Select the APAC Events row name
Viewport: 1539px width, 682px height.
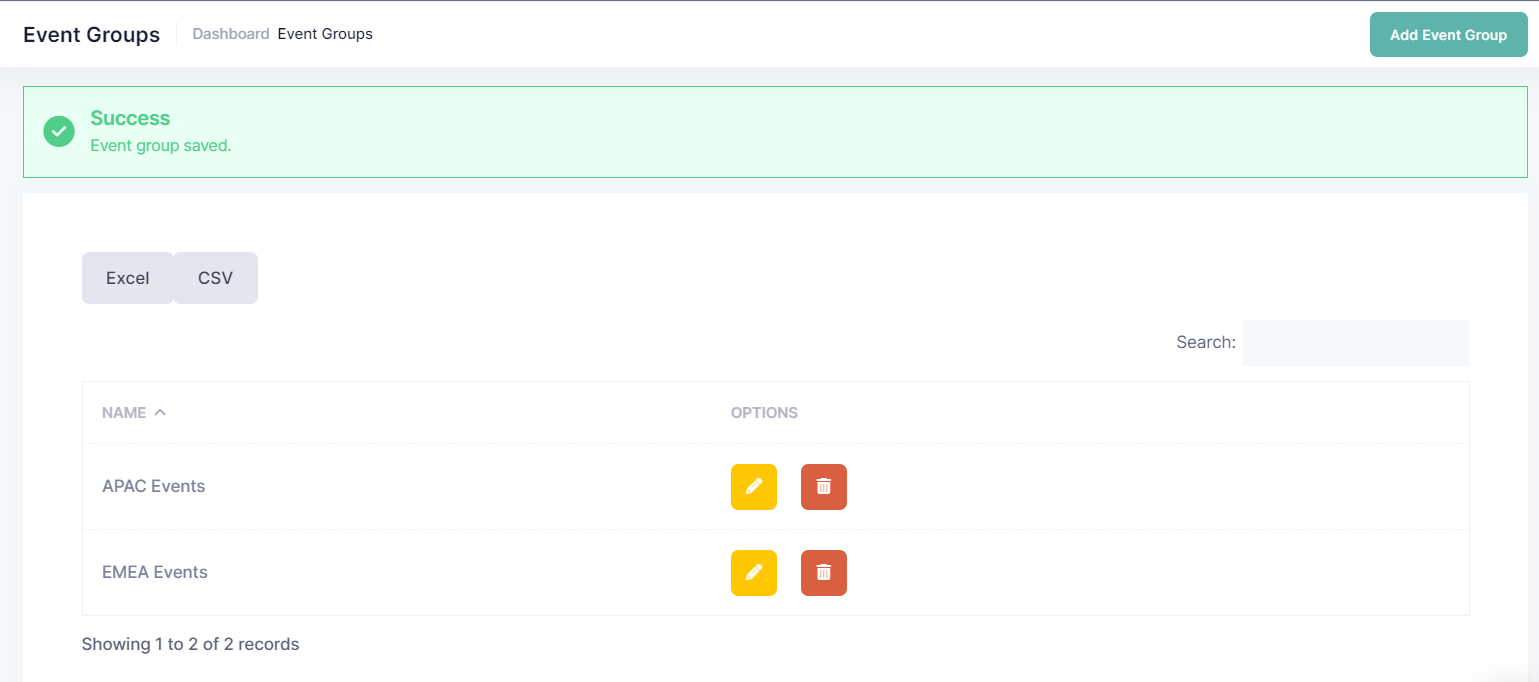point(153,487)
